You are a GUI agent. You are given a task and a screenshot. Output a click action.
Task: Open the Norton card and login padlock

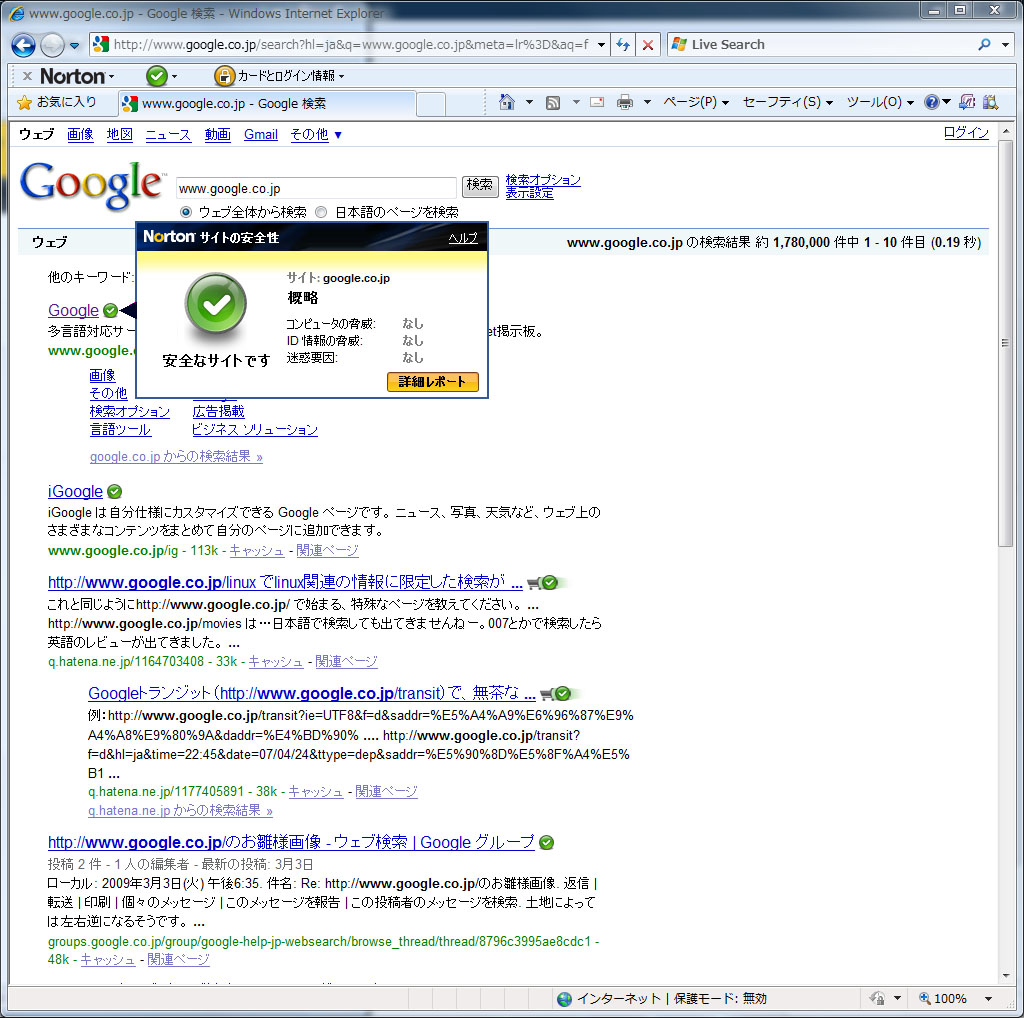pyautogui.click(x=224, y=76)
